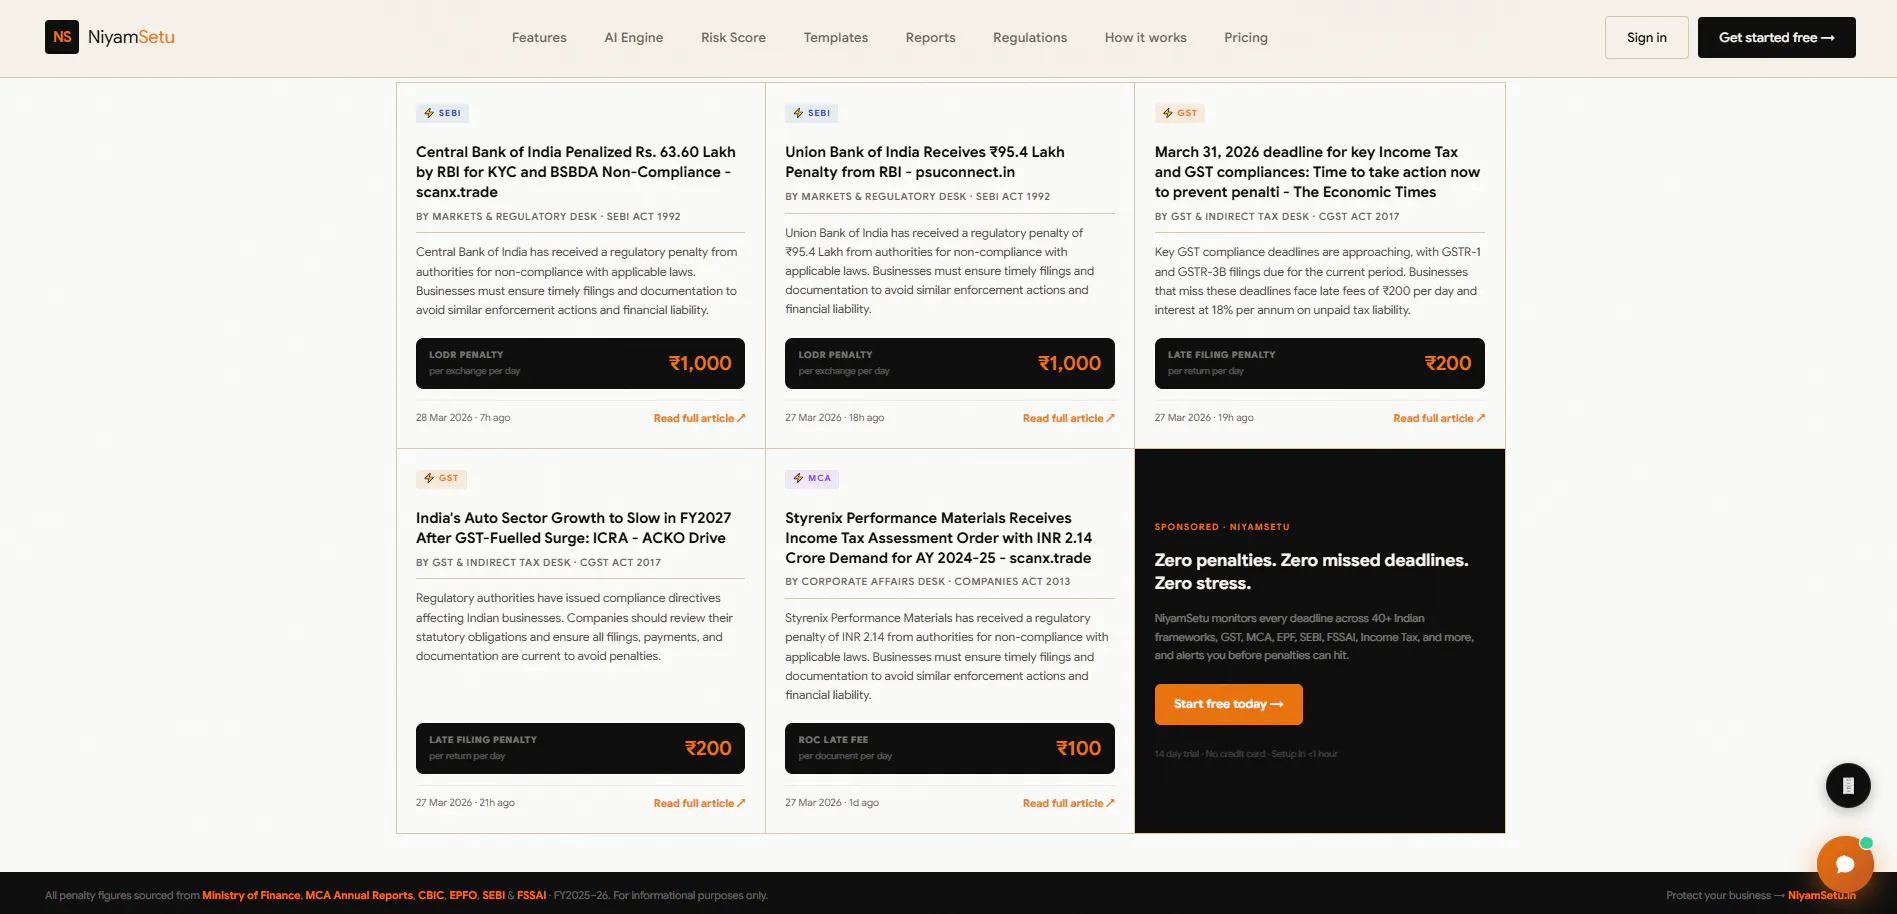Screen dimensions: 1897x914
Task: Open Ministry of Finance source link
Action: 251,896
